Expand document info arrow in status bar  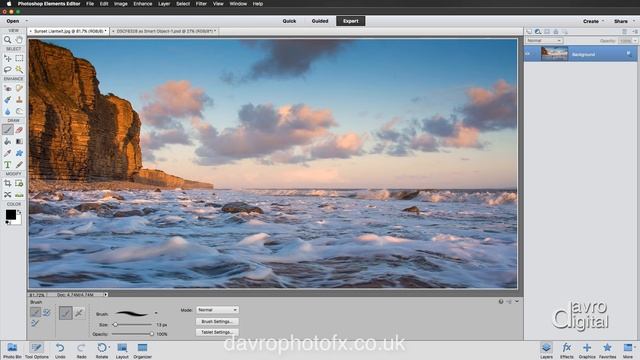point(106,294)
